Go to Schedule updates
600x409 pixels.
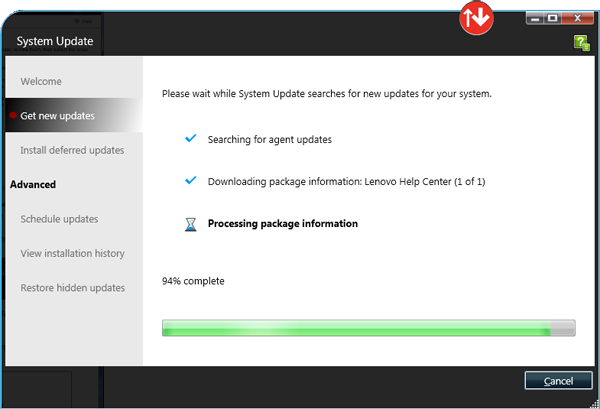pos(59,219)
